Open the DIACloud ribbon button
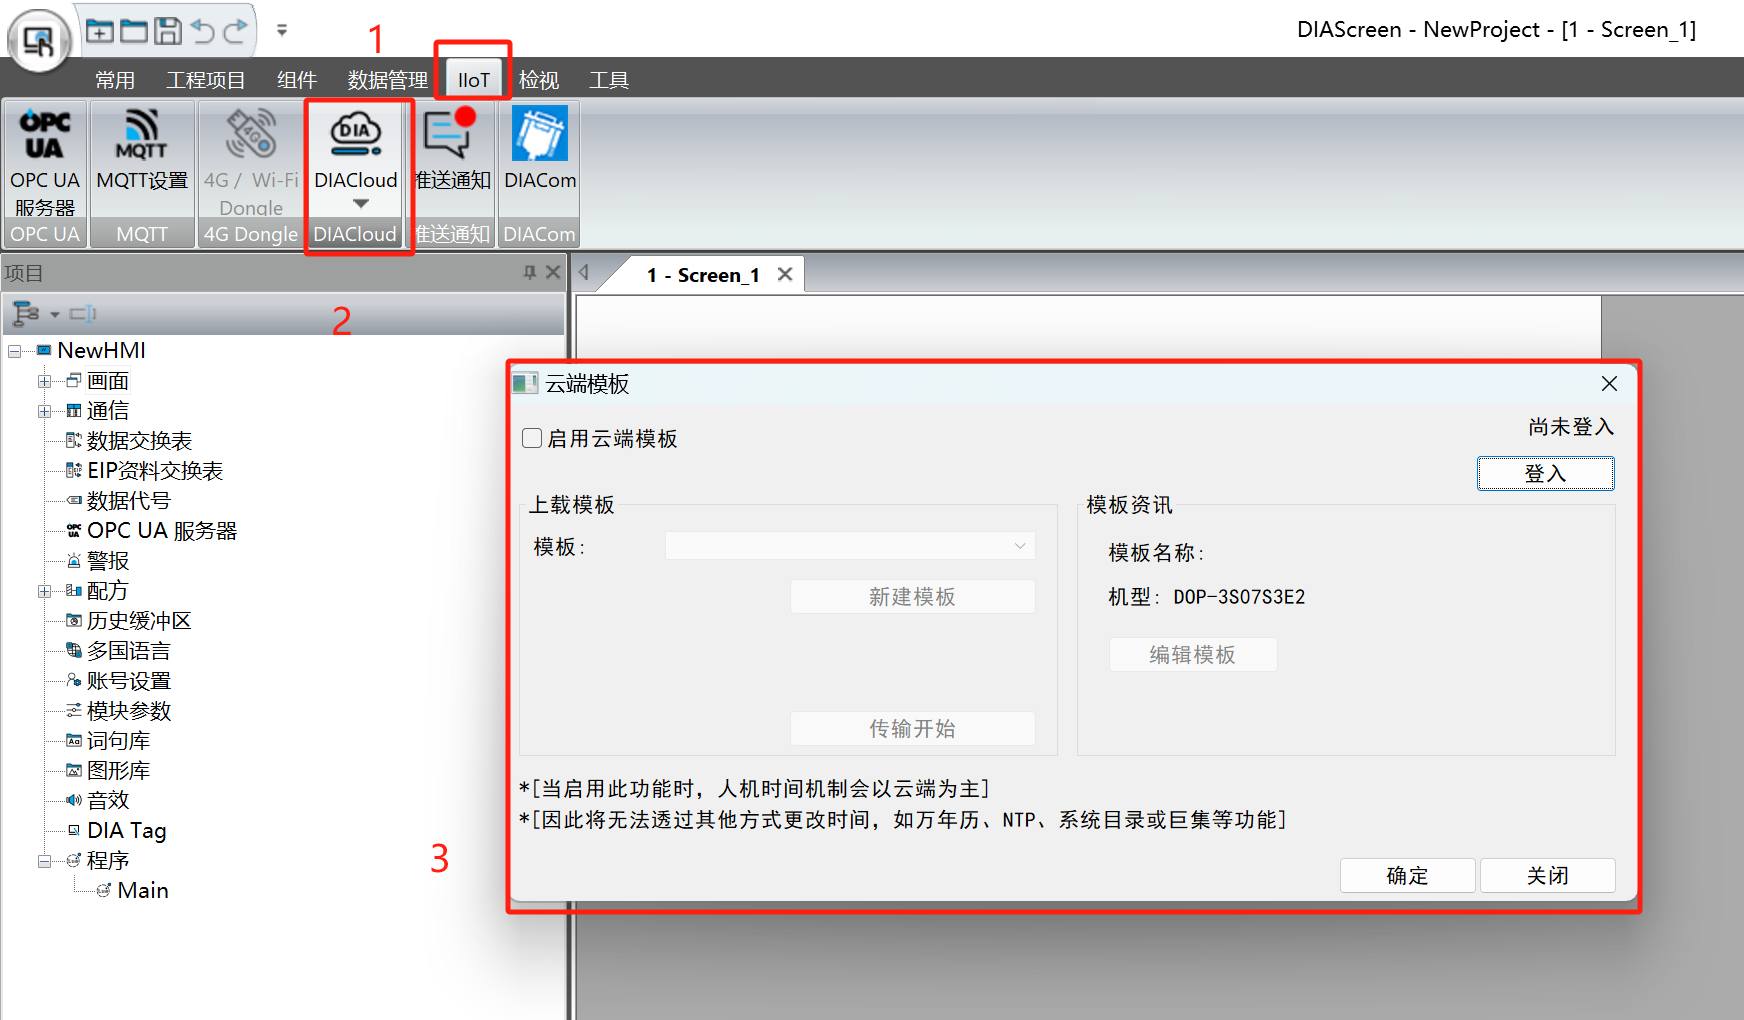This screenshot has width=1744, height=1020. (x=356, y=150)
